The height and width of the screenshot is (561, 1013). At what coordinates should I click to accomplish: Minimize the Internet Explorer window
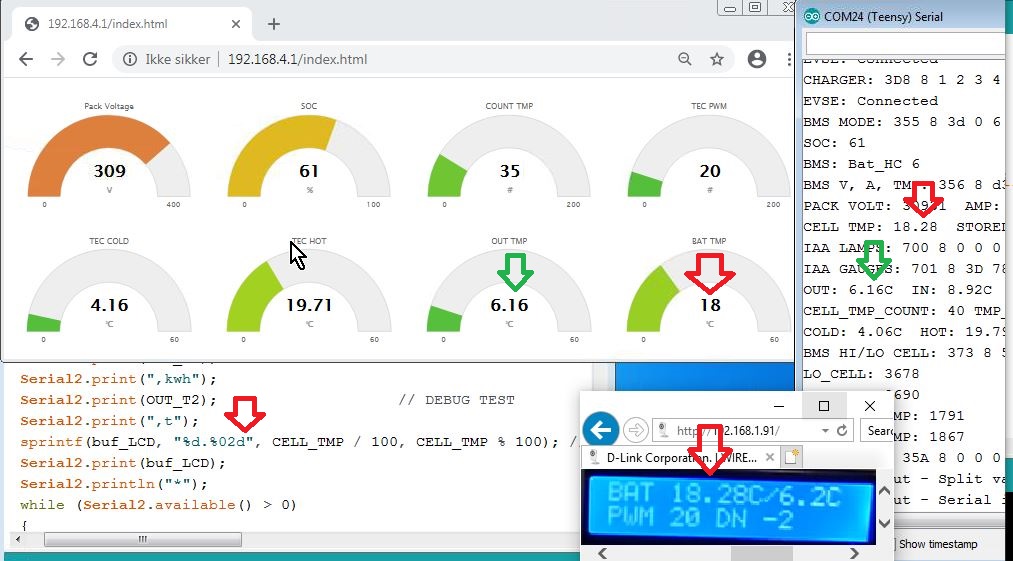click(x=779, y=406)
